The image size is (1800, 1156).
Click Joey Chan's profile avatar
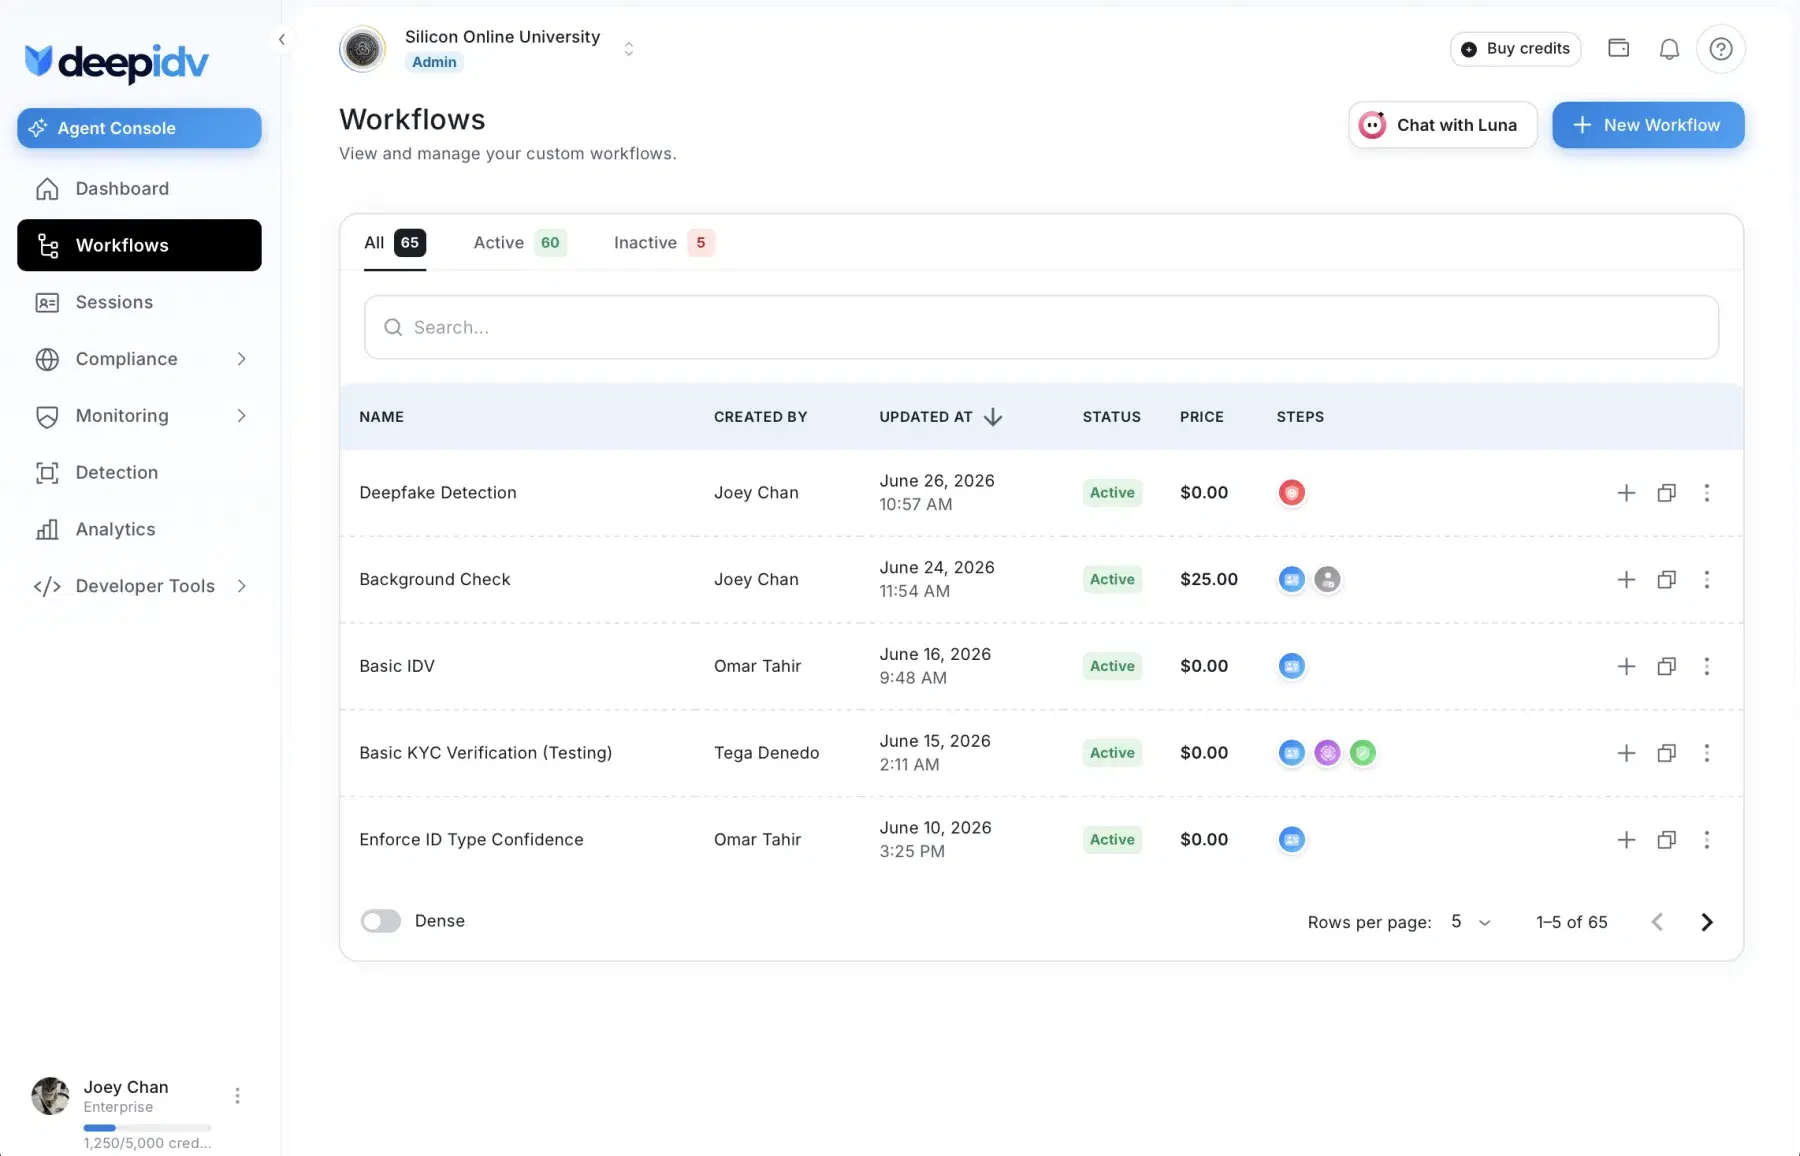coord(50,1096)
